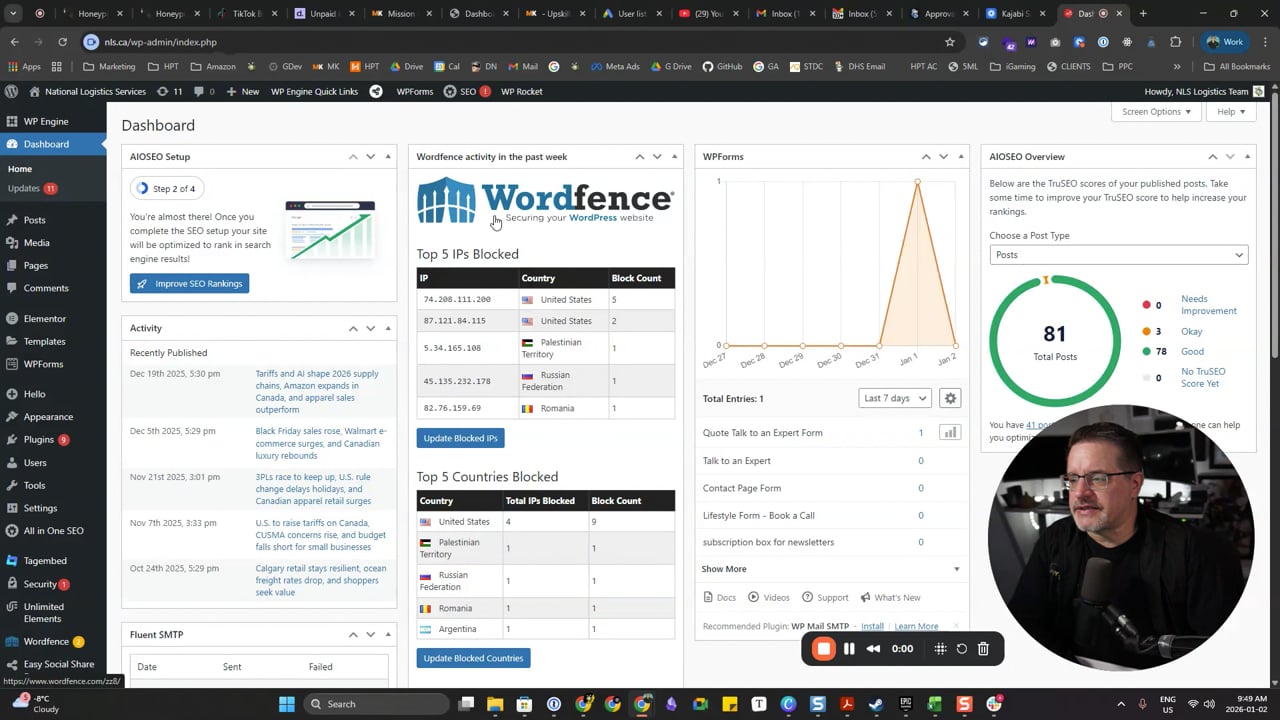
Task: Open Learn More link for WP Mail SMTP
Action: click(x=916, y=626)
